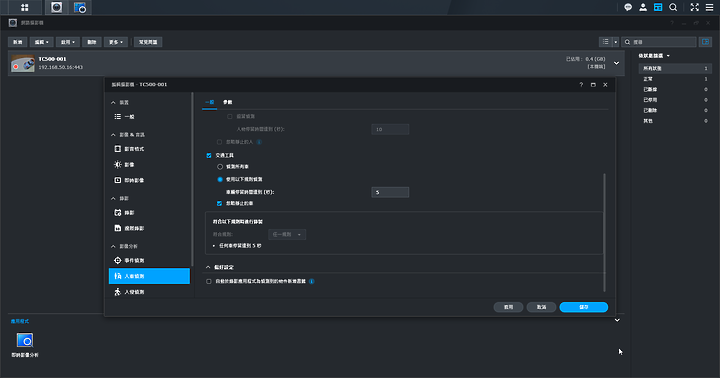Screen dimensions: 720x378
Task: Click dialog content vertical scrollbar
Action: 604,232
